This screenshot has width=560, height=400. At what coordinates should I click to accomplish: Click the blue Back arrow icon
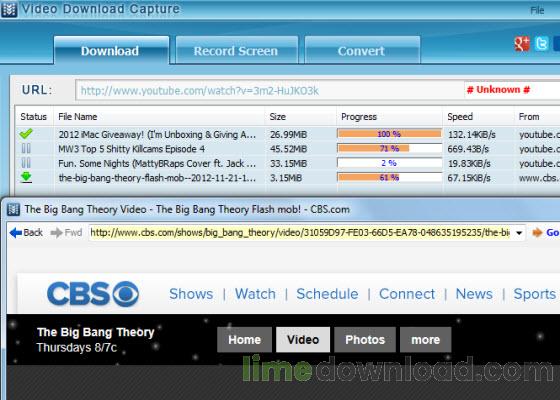pos(16,233)
